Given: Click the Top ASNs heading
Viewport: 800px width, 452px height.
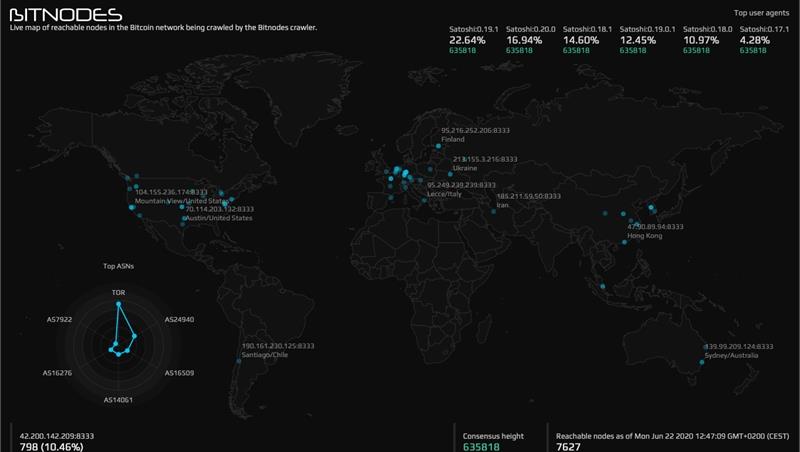Looking at the screenshot, I should point(118,266).
